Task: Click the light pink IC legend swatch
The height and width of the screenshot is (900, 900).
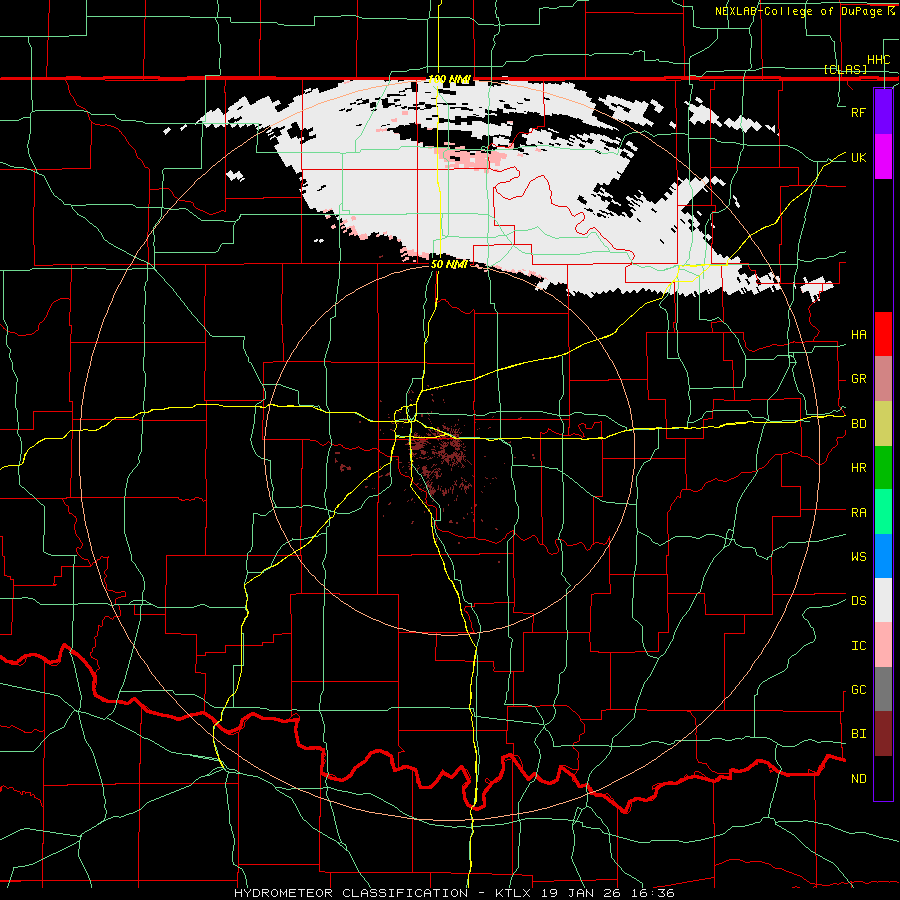Action: [x=883, y=645]
